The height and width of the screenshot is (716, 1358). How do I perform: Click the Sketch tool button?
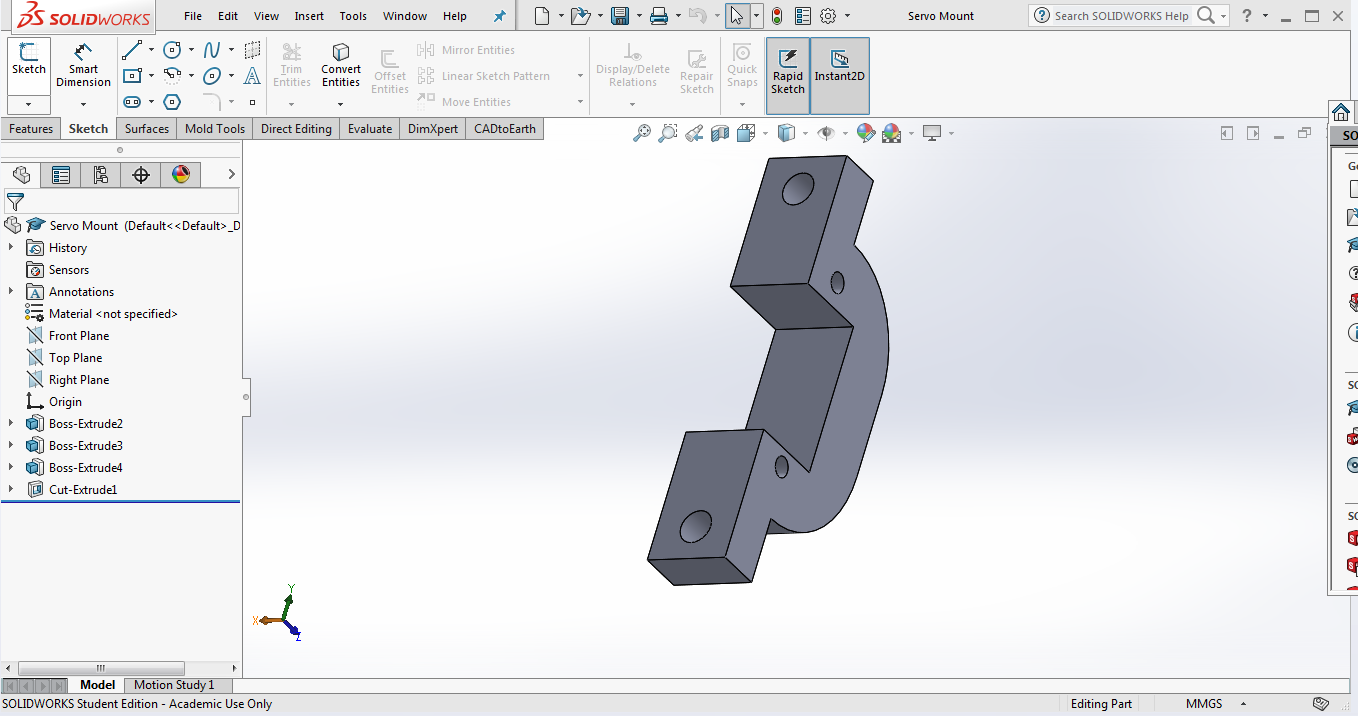29,60
